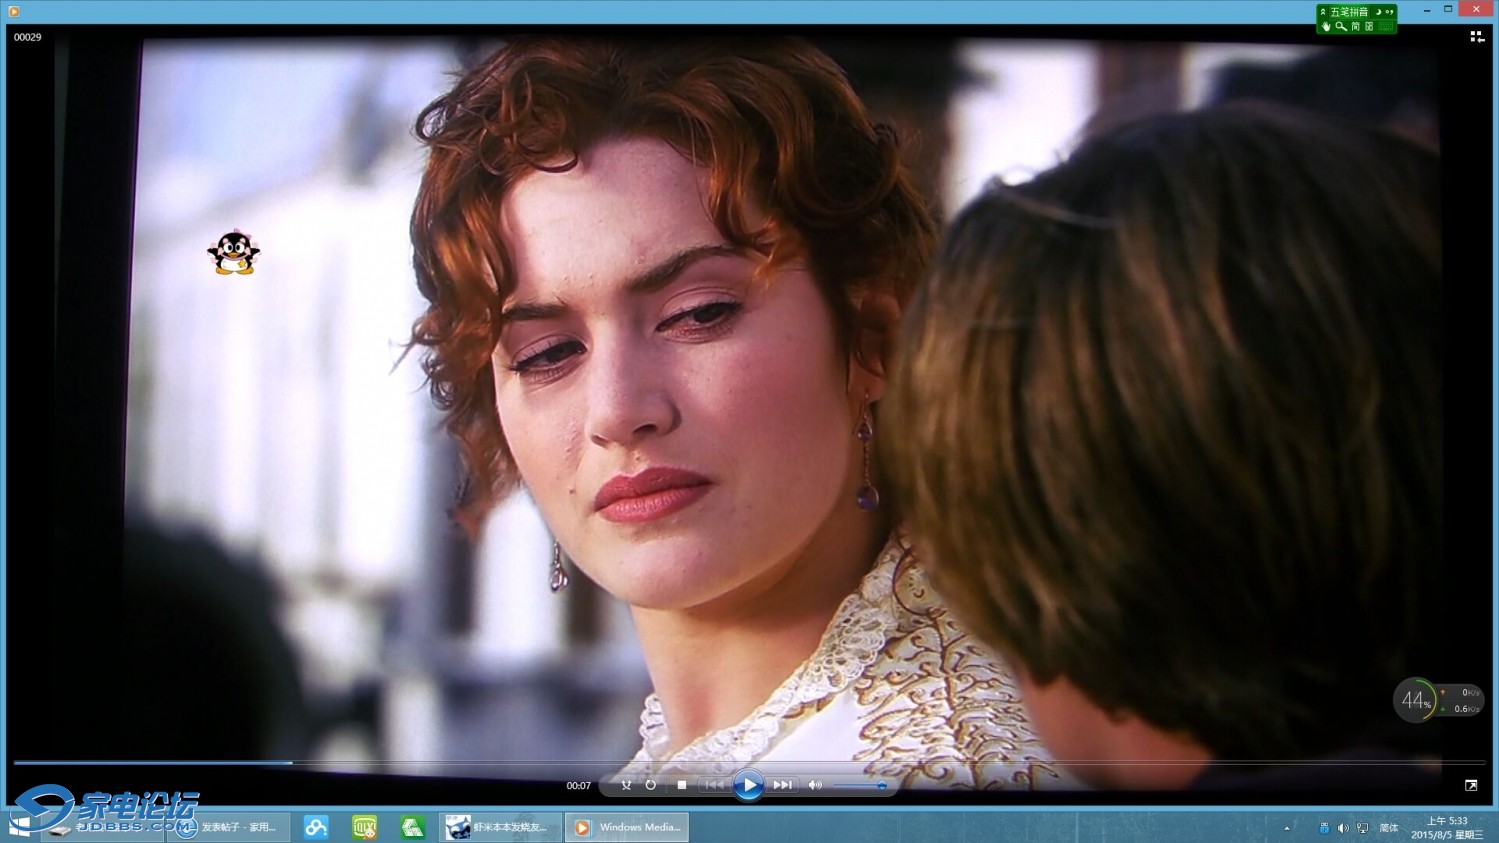1499x843 pixels.
Task: Toggle shuffle mode in player controls
Action: [626, 785]
